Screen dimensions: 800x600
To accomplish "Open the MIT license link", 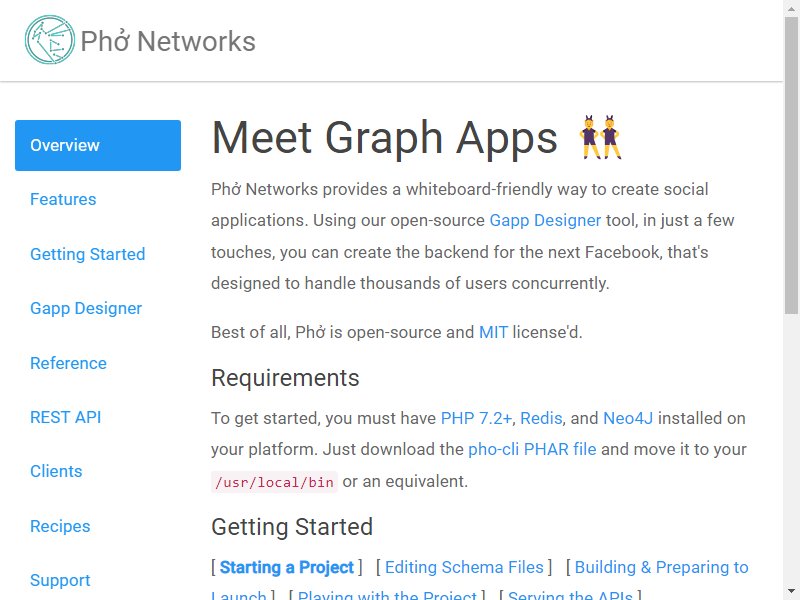I will pyautogui.click(x=493, y=332).
